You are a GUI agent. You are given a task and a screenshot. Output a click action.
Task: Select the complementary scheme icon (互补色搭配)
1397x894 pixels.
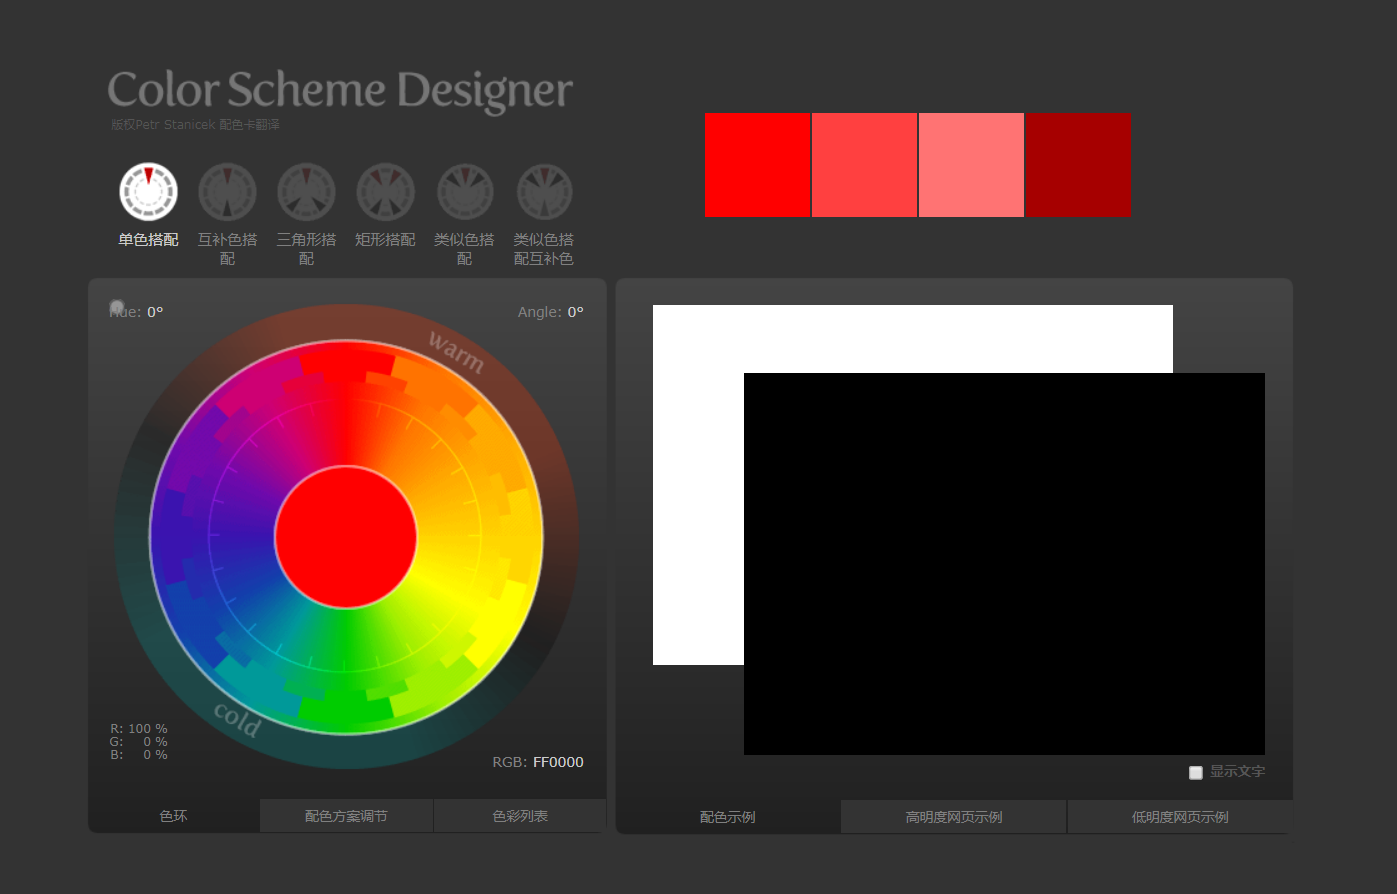click(x=227, y=191)
